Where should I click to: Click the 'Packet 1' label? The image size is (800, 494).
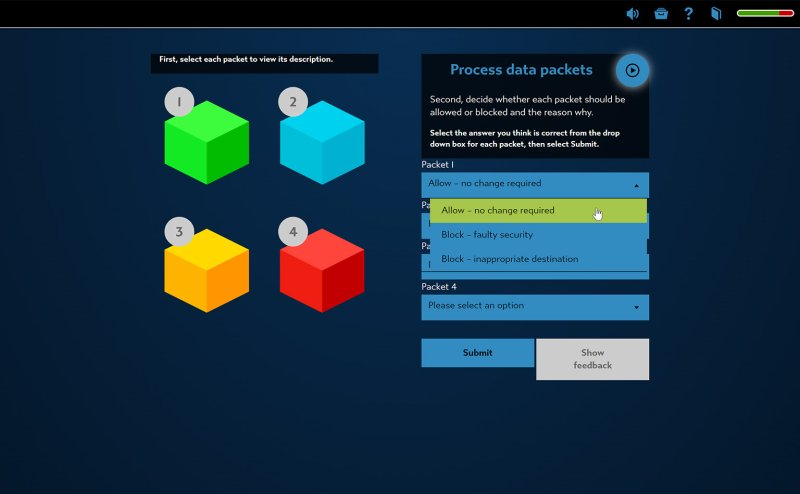437,164
